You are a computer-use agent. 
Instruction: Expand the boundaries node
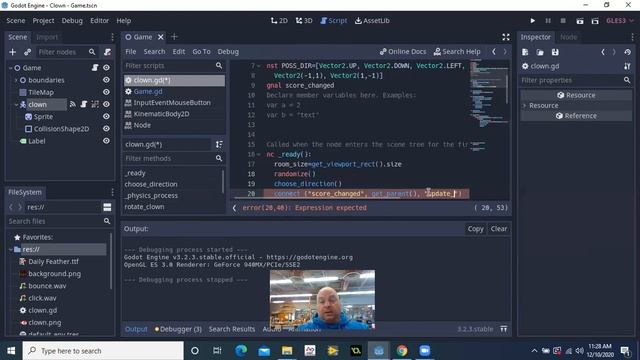[x=16, y=80]
